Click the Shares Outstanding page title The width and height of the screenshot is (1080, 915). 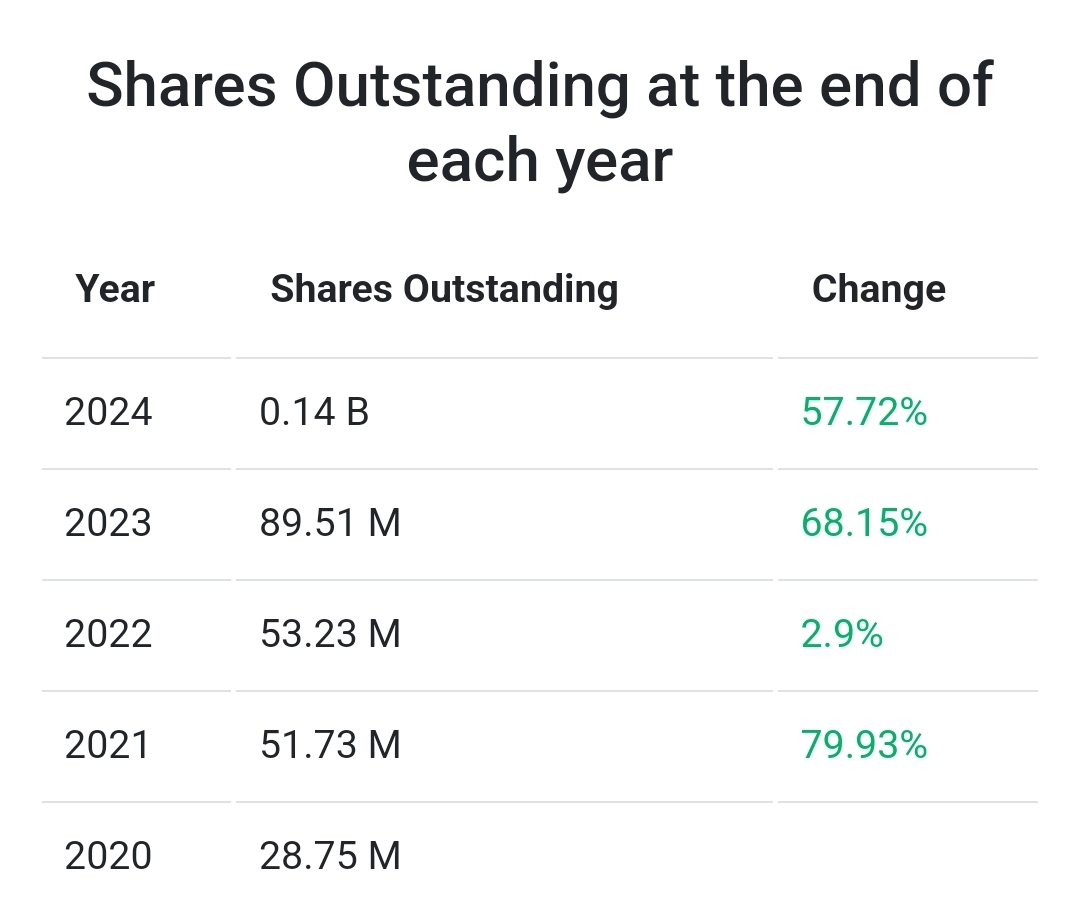pos(540,85)
